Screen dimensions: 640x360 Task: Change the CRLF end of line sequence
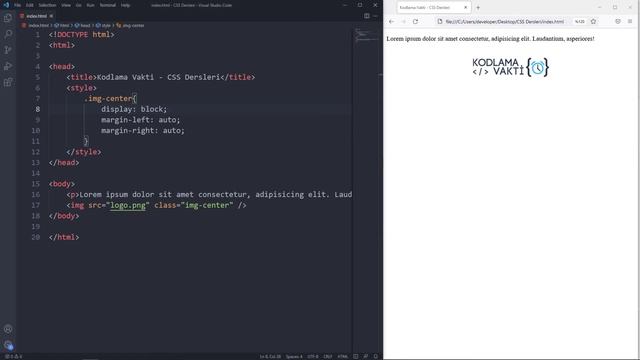click(328, 356)
